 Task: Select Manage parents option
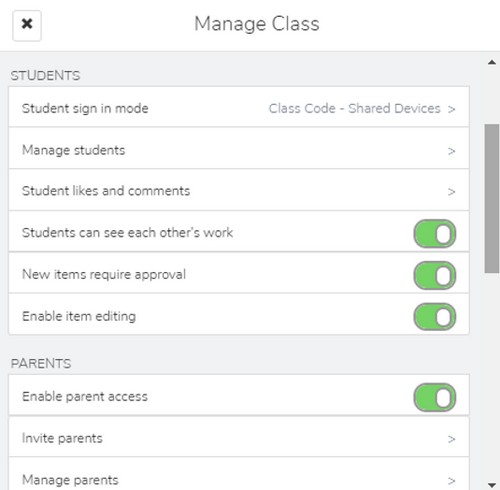pos(239,474)
